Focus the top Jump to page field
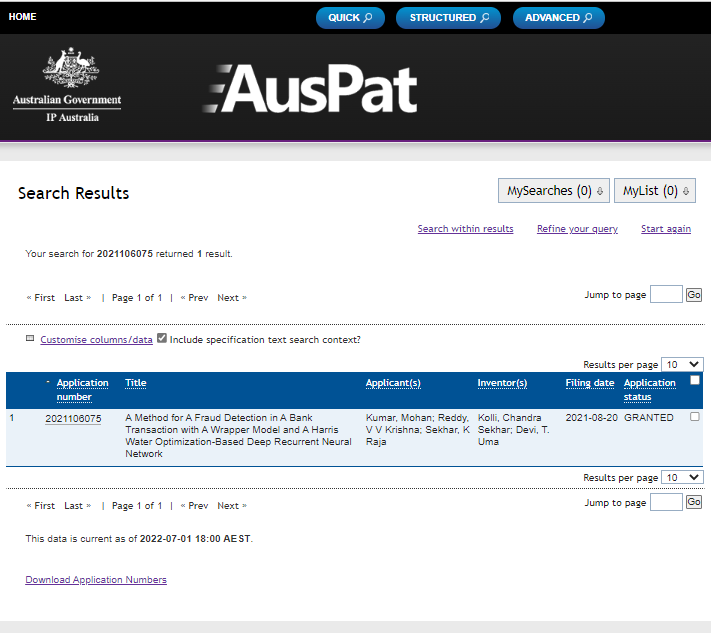Screen dimensions: 711x633 coord(666,294)
